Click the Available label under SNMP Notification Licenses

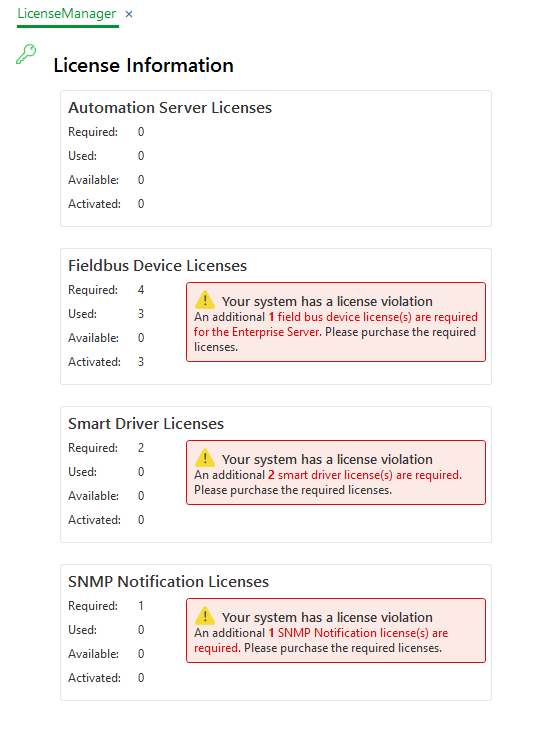click(x=94, y=654)
